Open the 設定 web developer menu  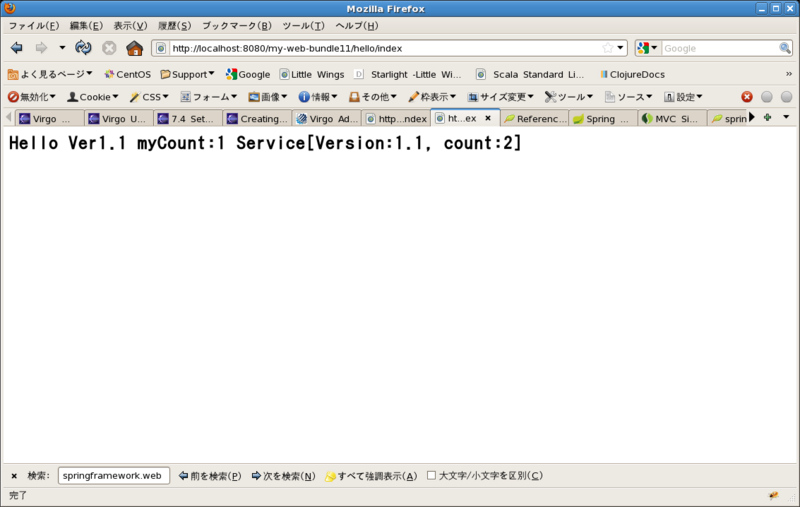tap(683, 97)
